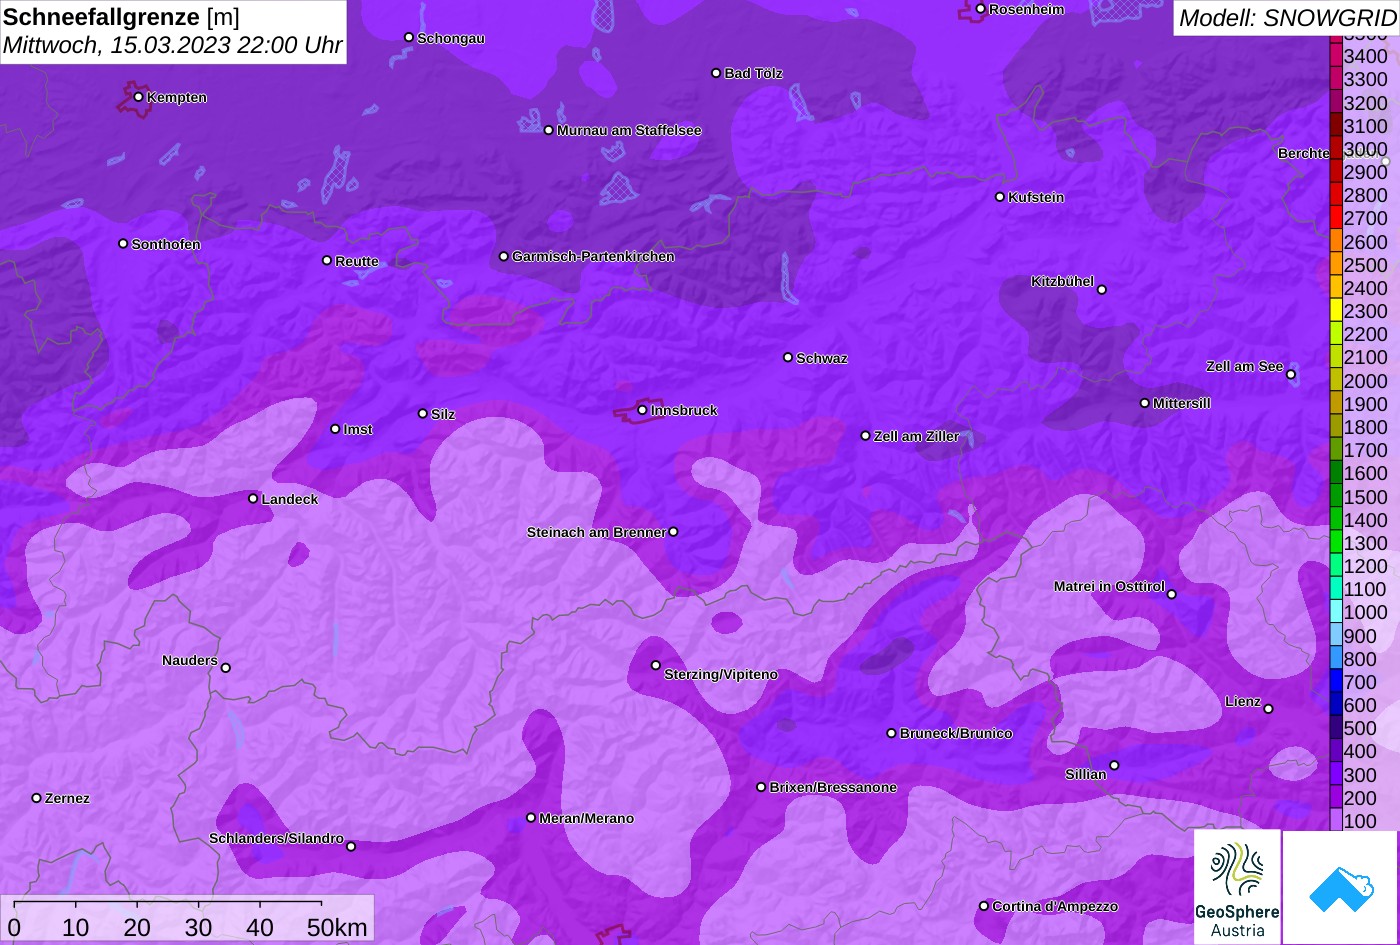The image size is (1400, 945).
Task: Select the 1500 m green legend color
Action: click(1336, 496)
